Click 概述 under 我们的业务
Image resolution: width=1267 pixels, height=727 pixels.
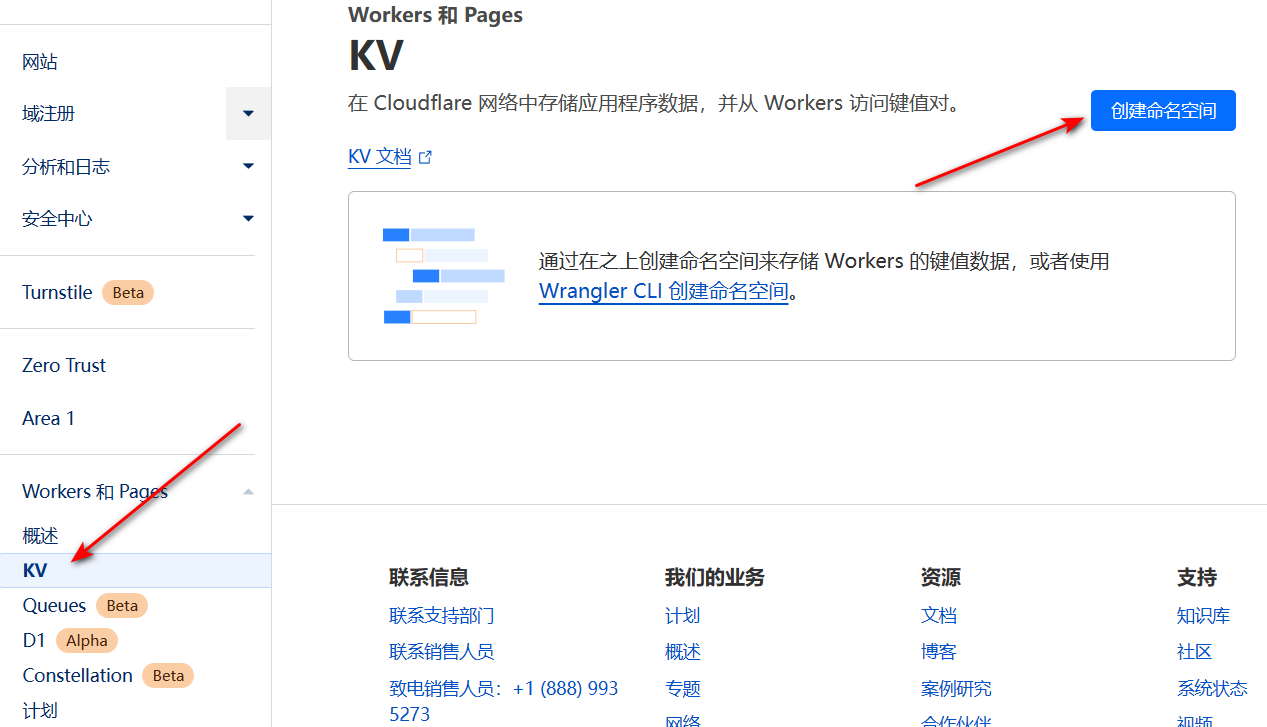tap(682, 651)
